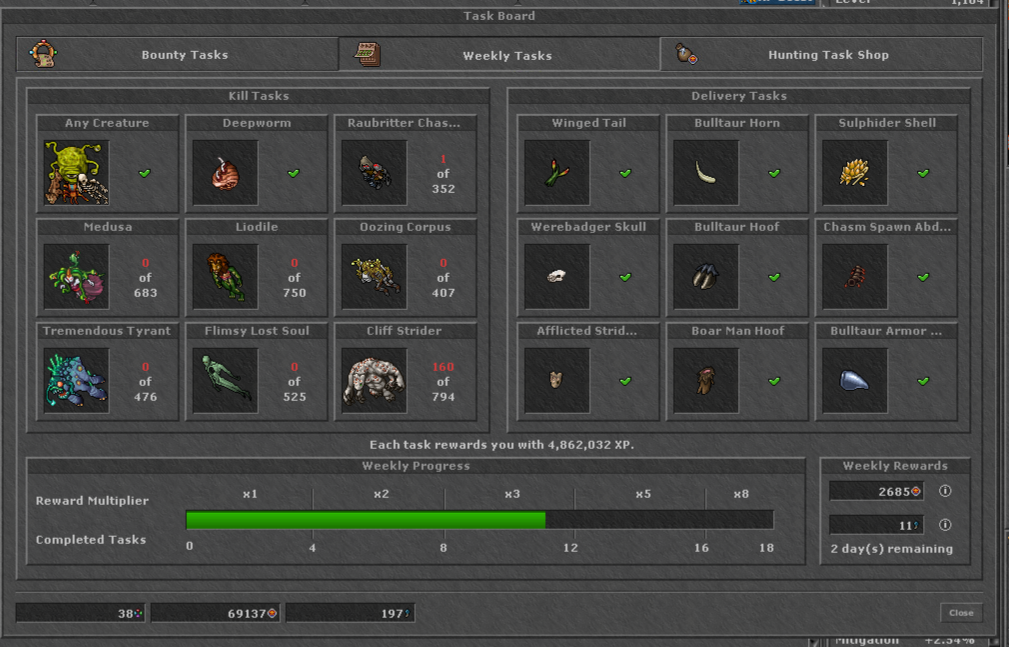Click the 2 day(s) remaining text
Screen dimensions: 1009x647
click(x=891, y=549)
